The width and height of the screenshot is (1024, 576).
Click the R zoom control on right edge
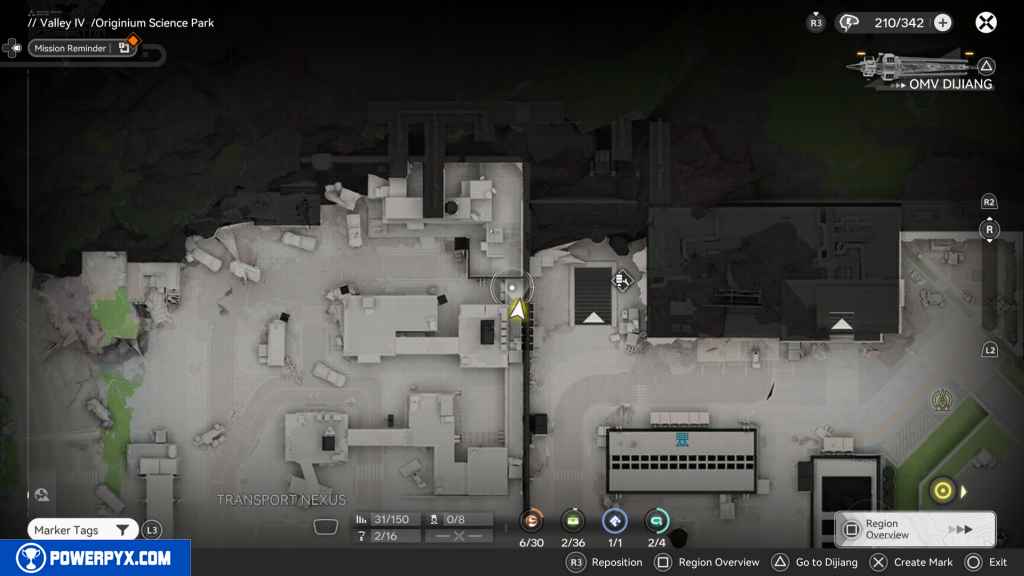point(989,230)
